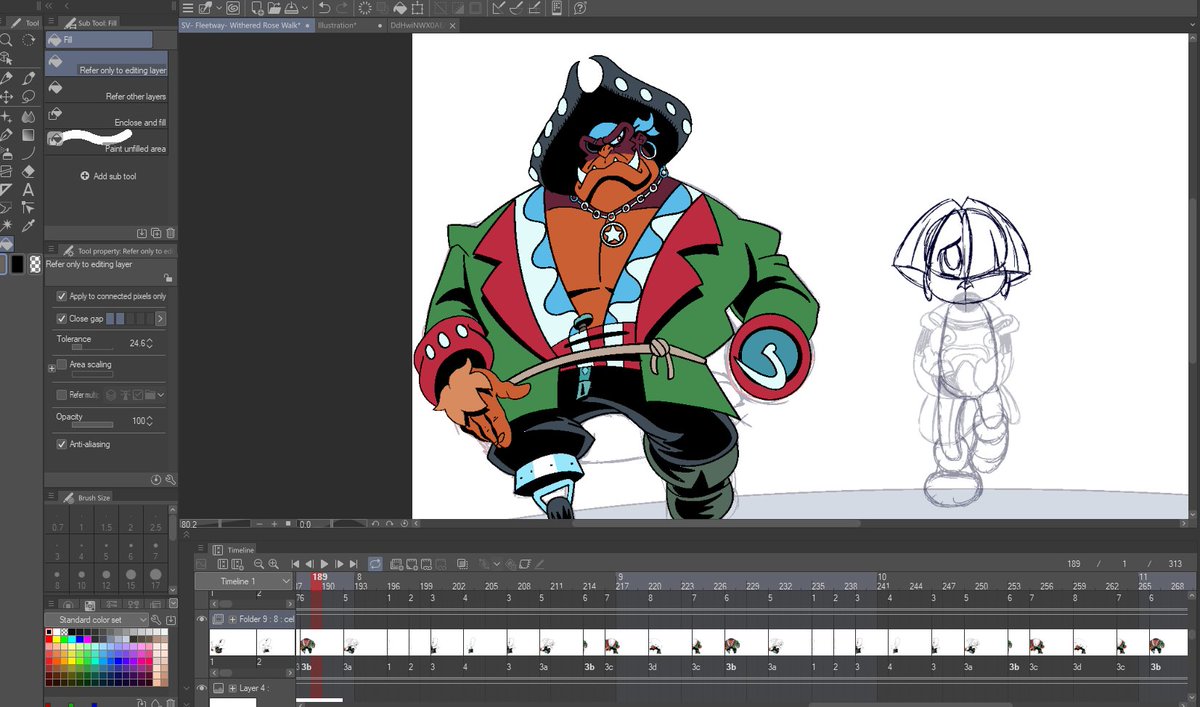Zoom out the Timeline view
Screen dimensions: 1200x707
[259, 564]
